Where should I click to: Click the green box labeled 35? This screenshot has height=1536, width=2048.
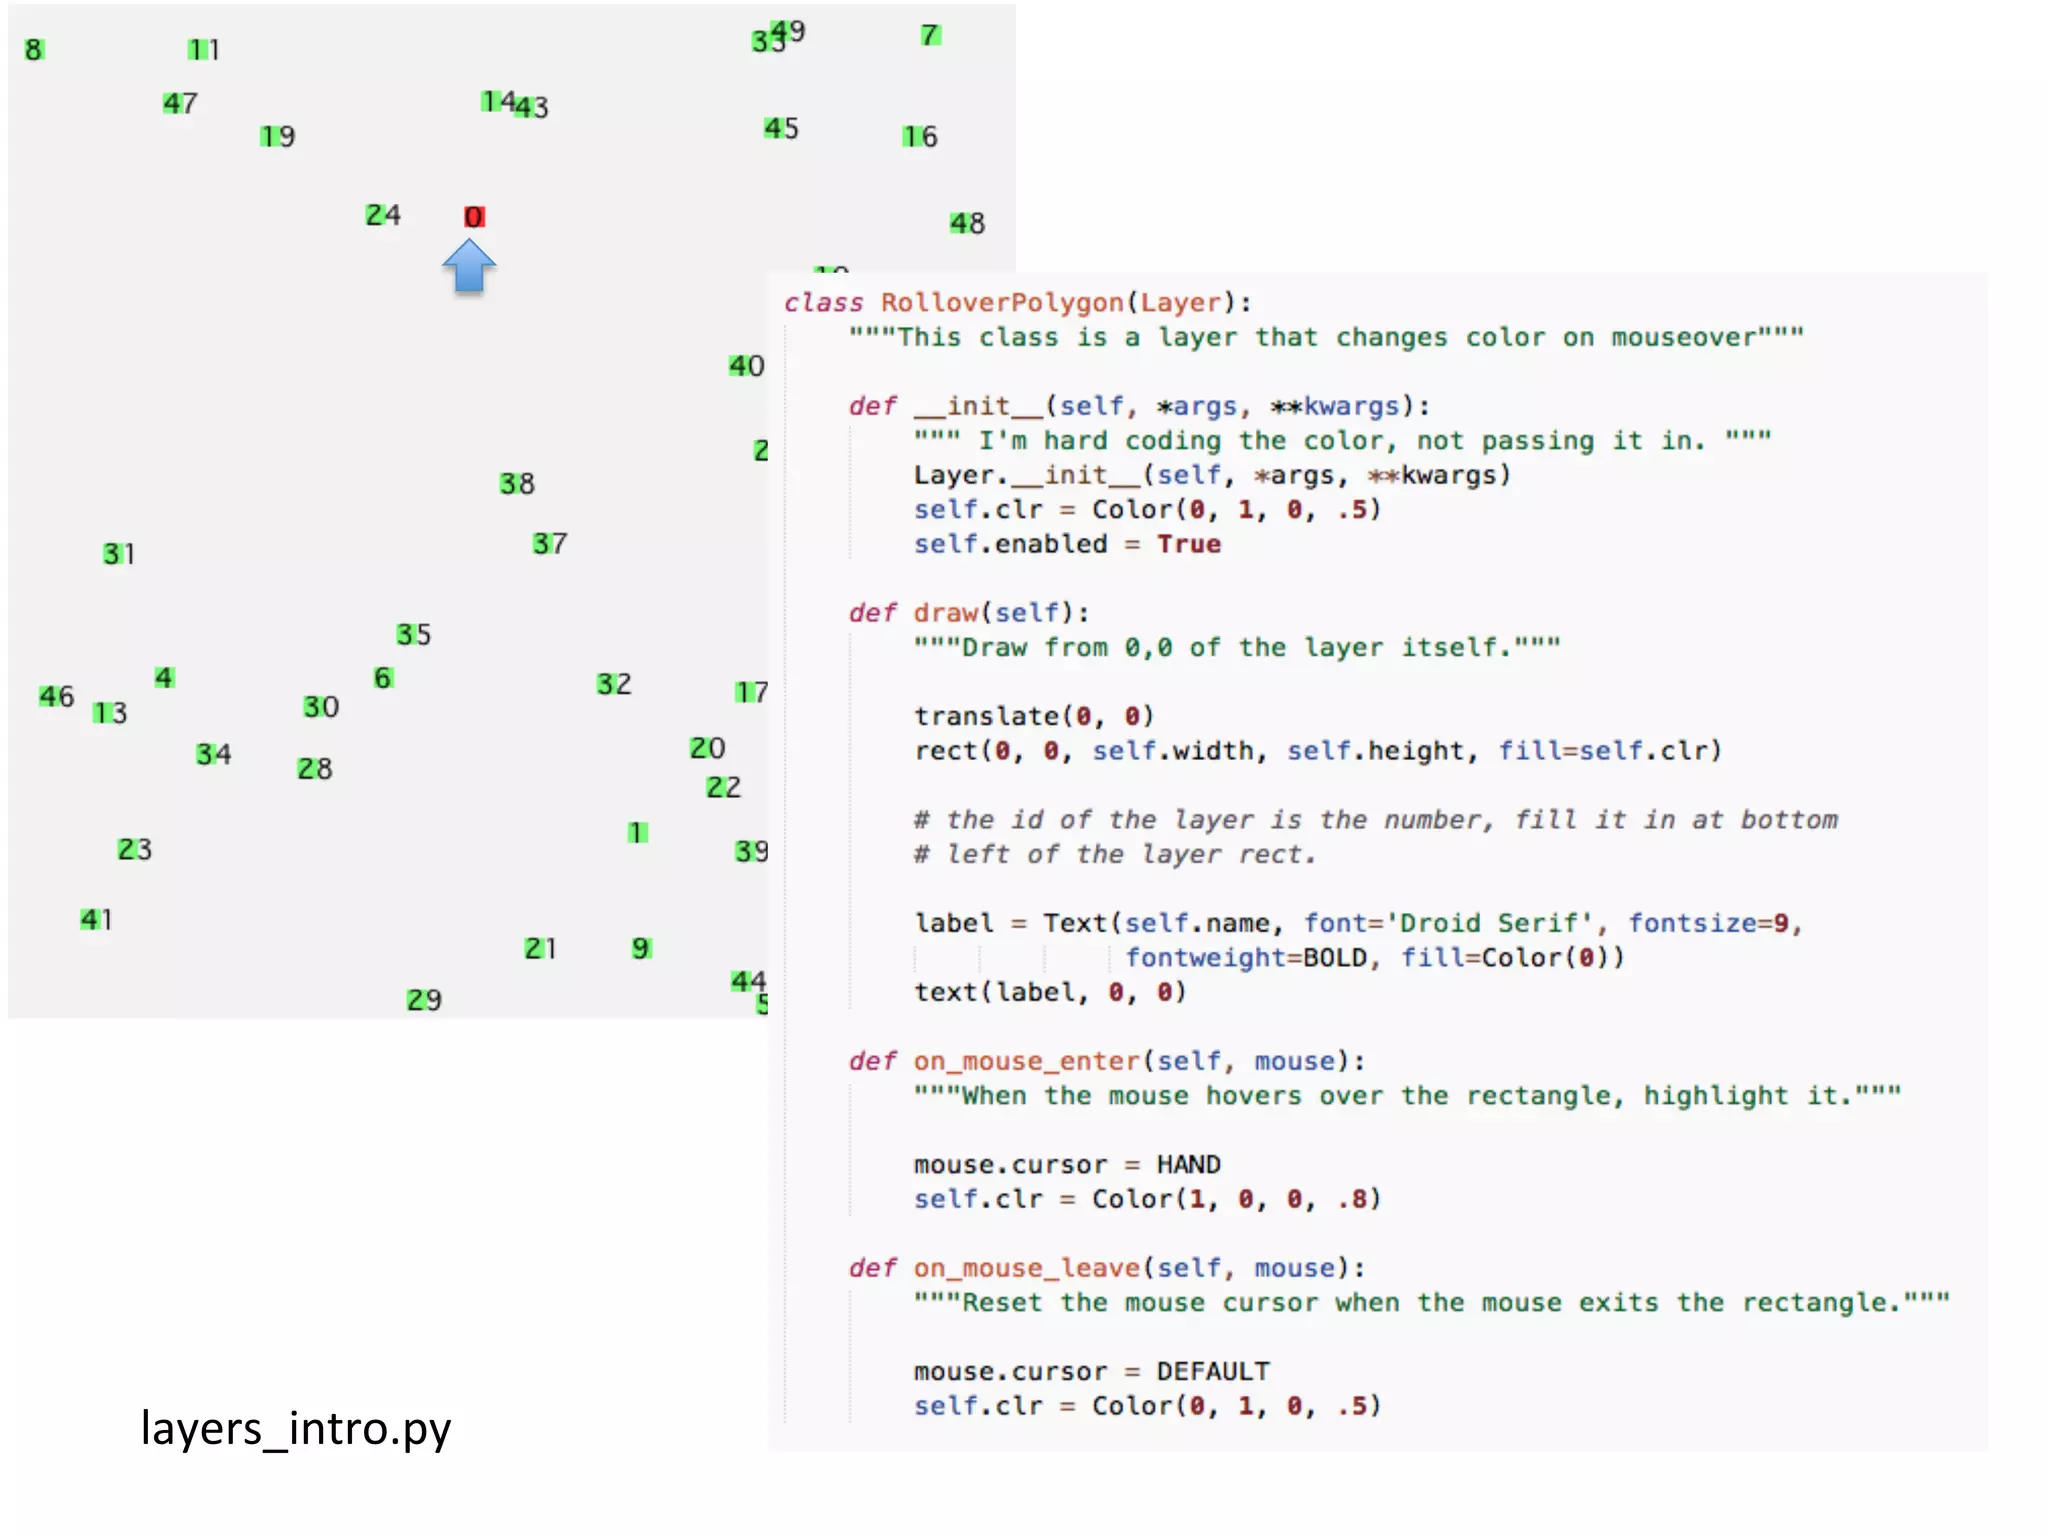[x=405, y=634]
